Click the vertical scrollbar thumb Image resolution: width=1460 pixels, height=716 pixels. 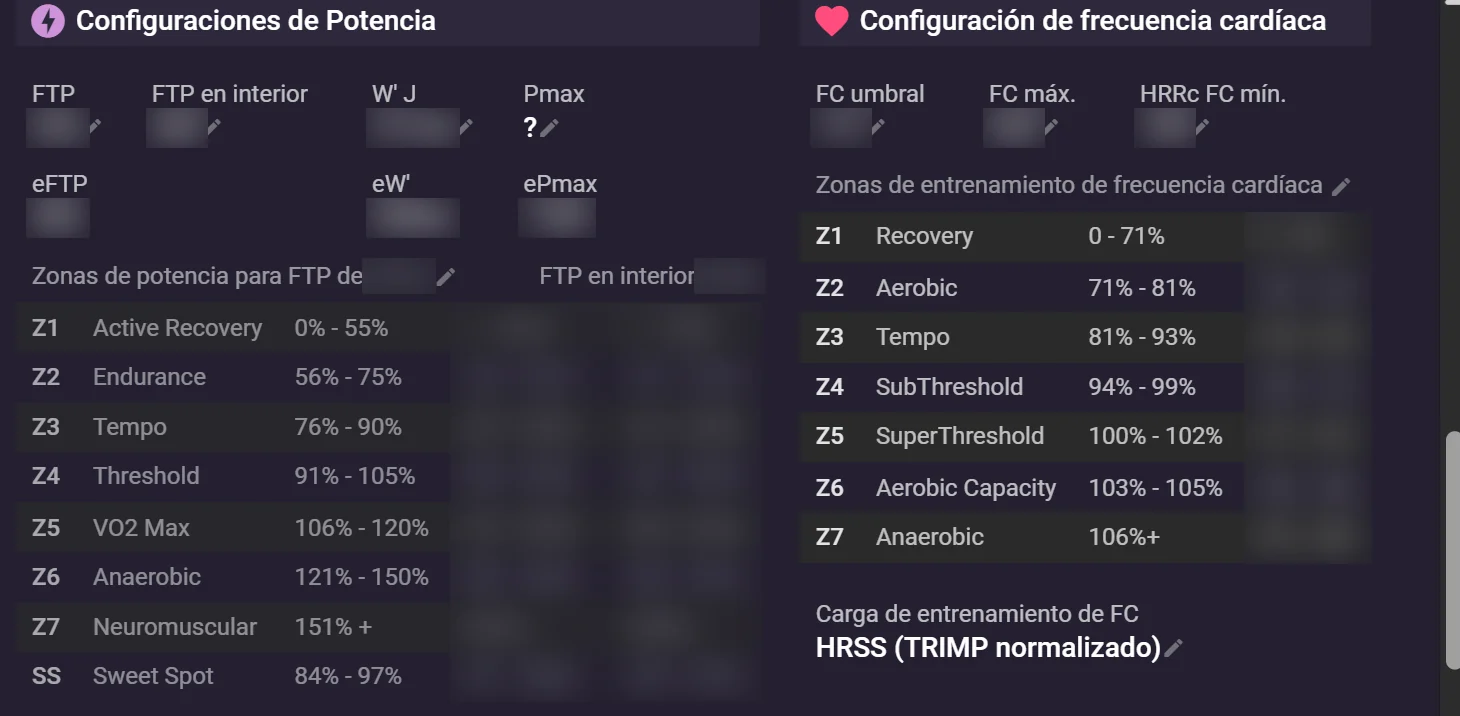[x=1451, y=550]
